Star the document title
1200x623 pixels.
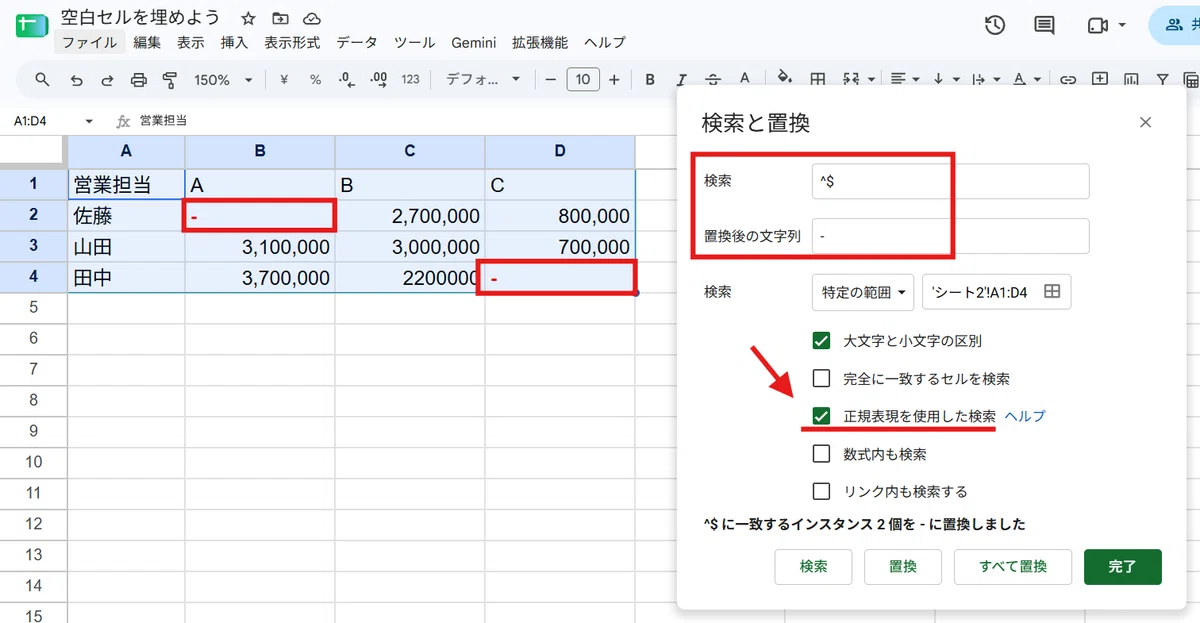click(x=249, y=18)
